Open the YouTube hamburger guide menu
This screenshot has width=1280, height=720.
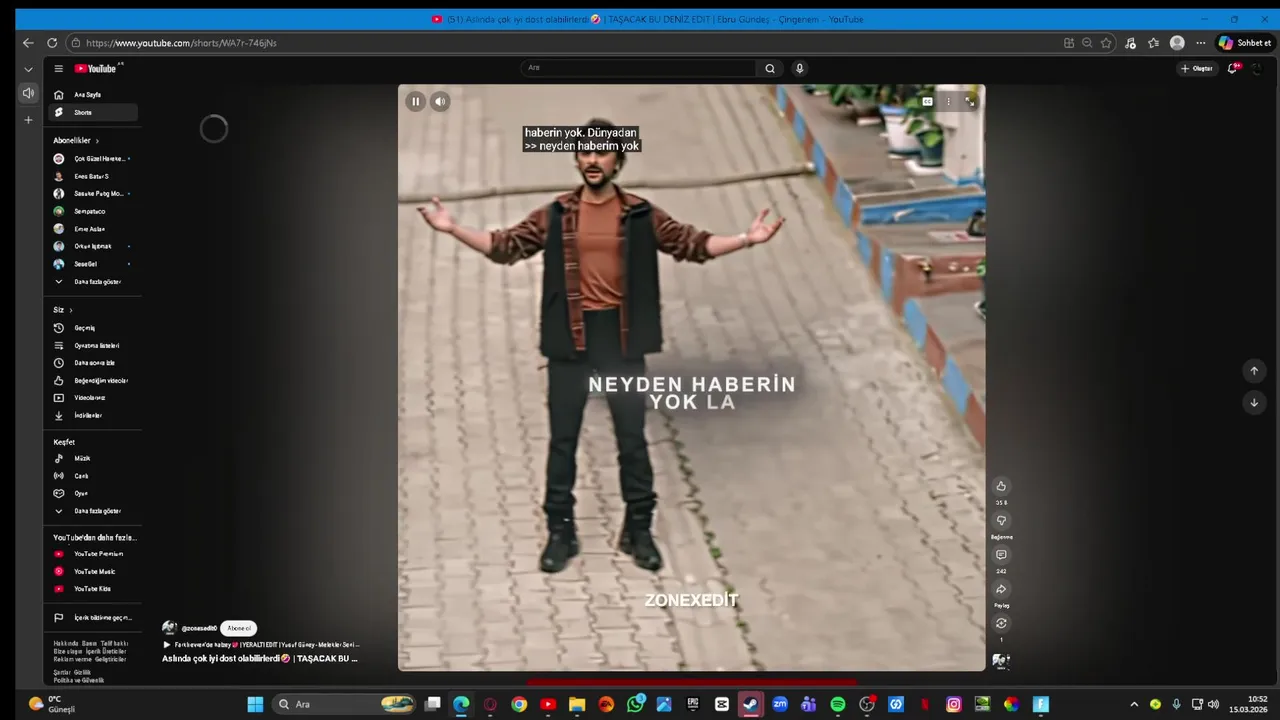(x=59, y=69)
